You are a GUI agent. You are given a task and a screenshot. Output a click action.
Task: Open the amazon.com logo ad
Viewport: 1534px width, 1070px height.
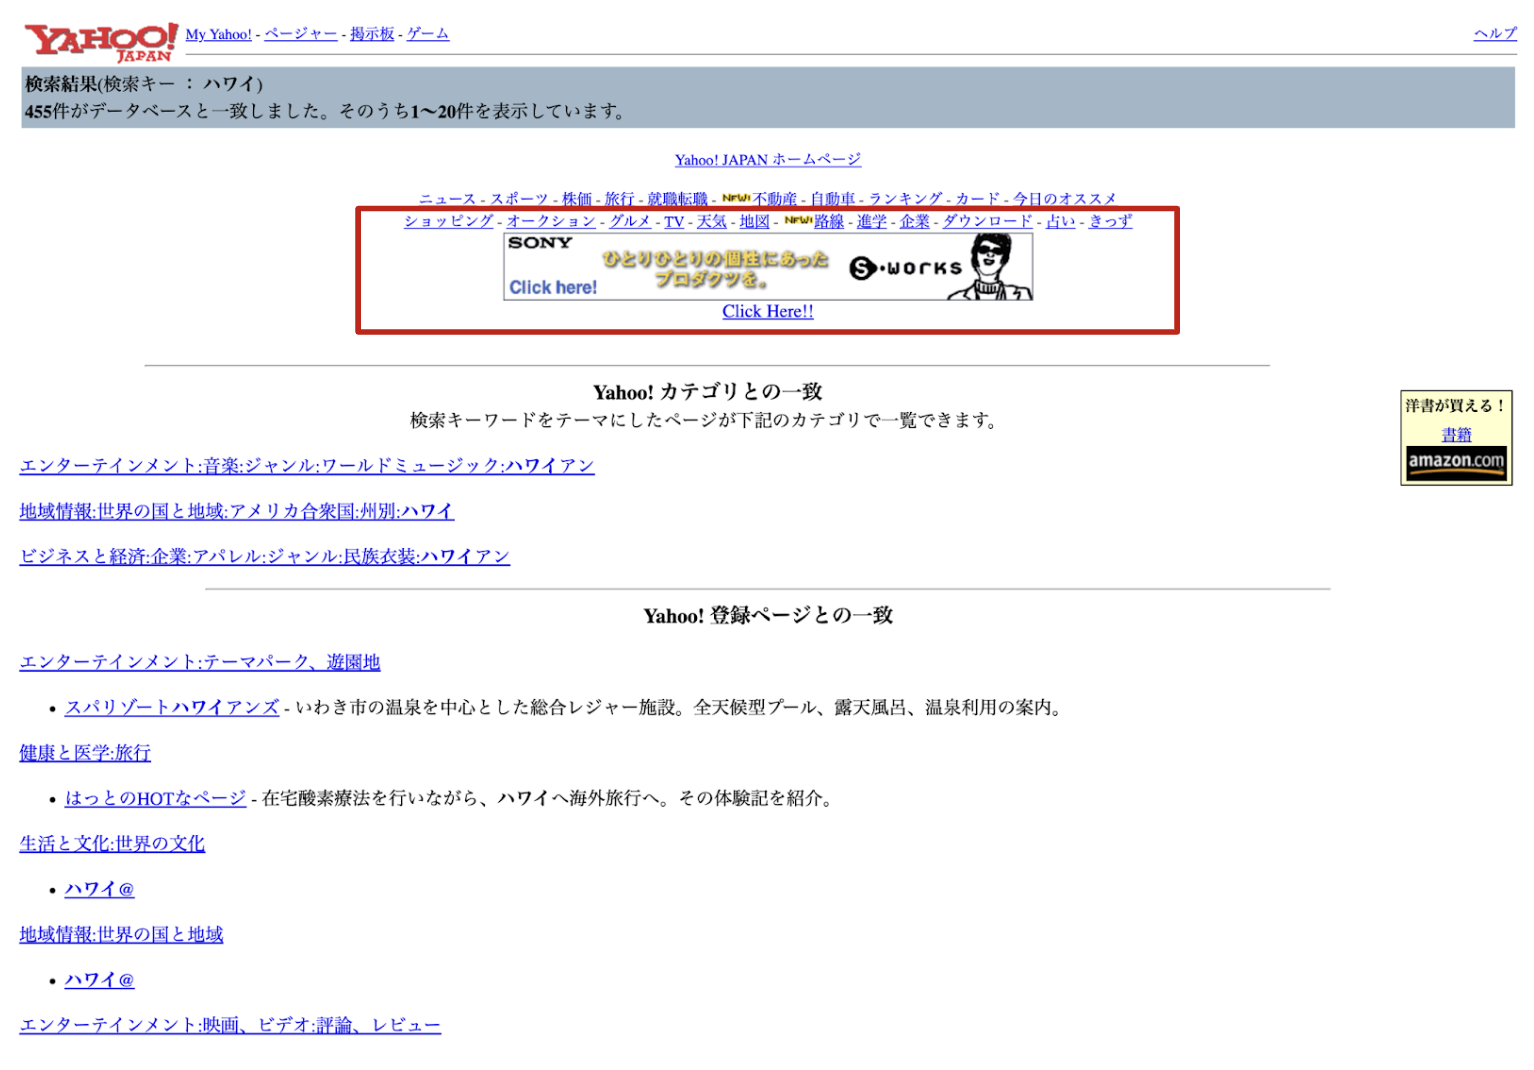click(x=1456, y=462)
